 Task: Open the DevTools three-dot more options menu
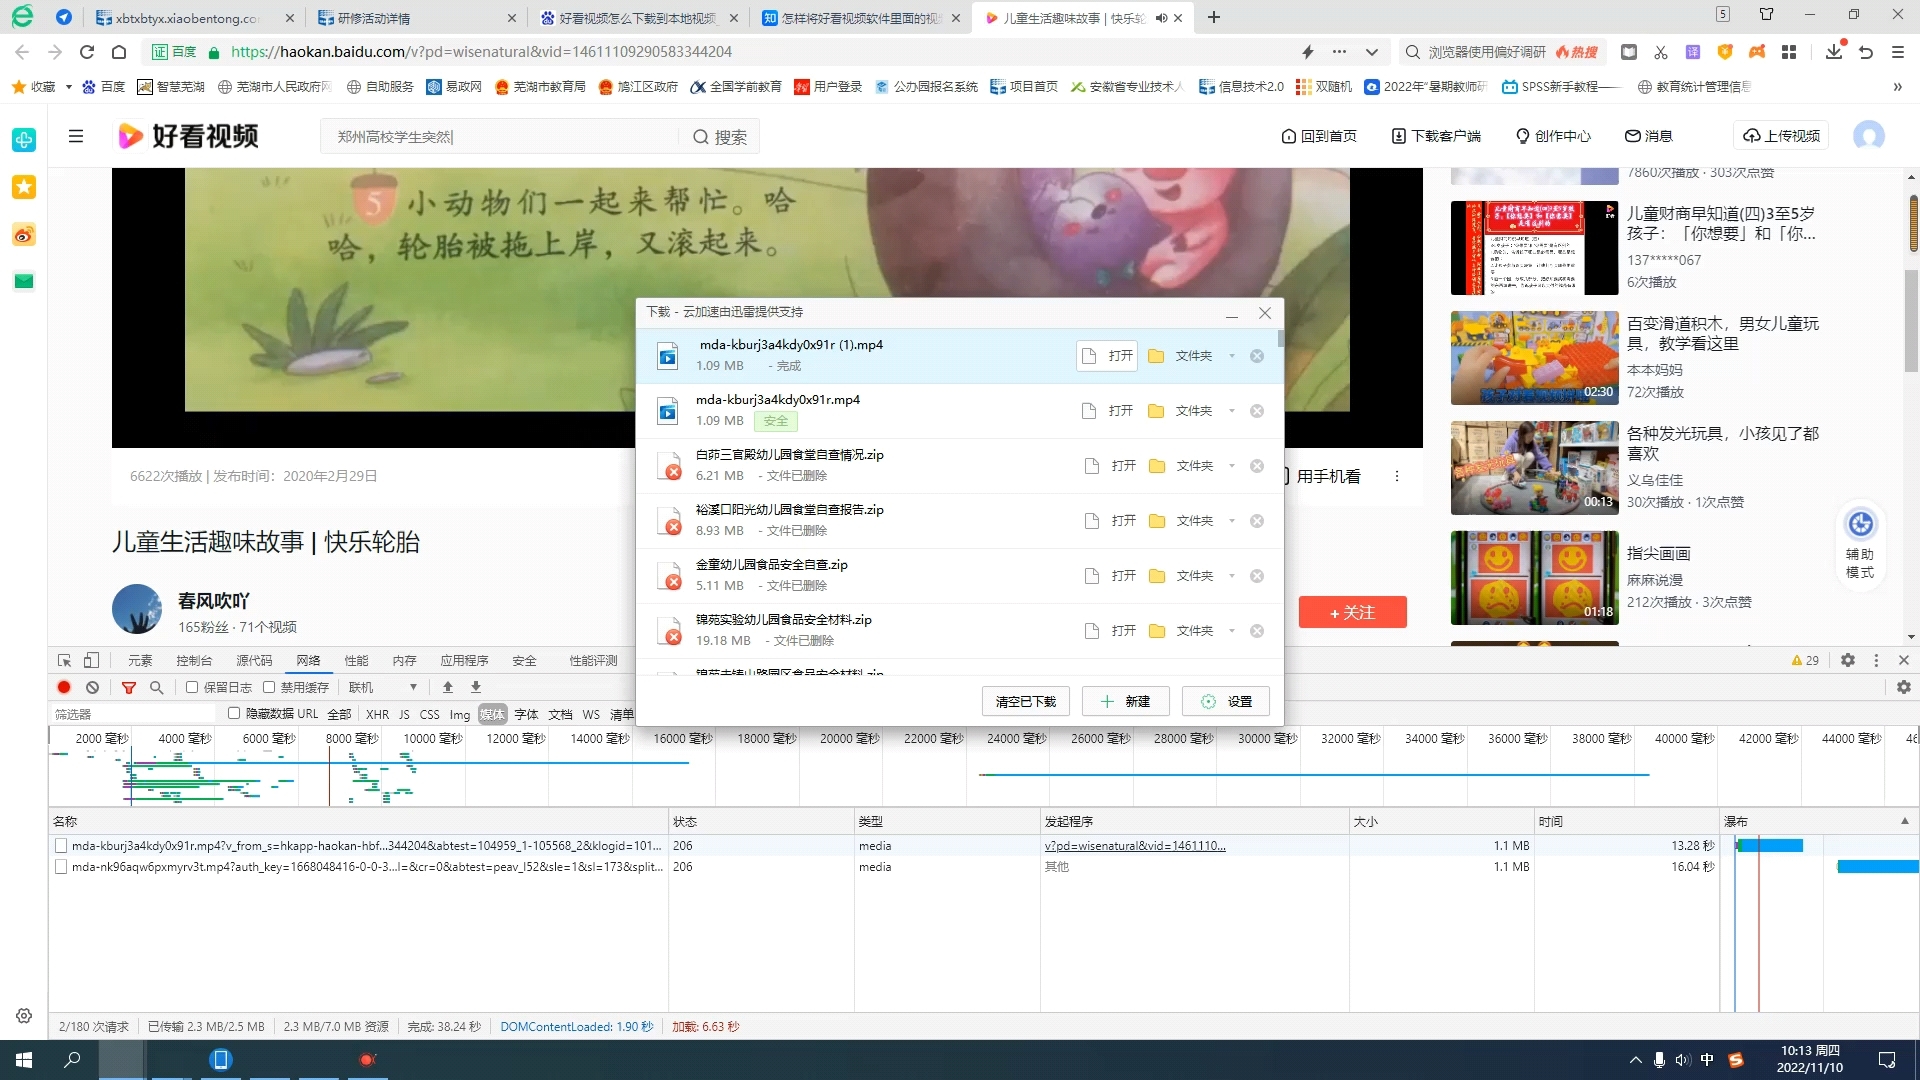[x=1876, y=660]
